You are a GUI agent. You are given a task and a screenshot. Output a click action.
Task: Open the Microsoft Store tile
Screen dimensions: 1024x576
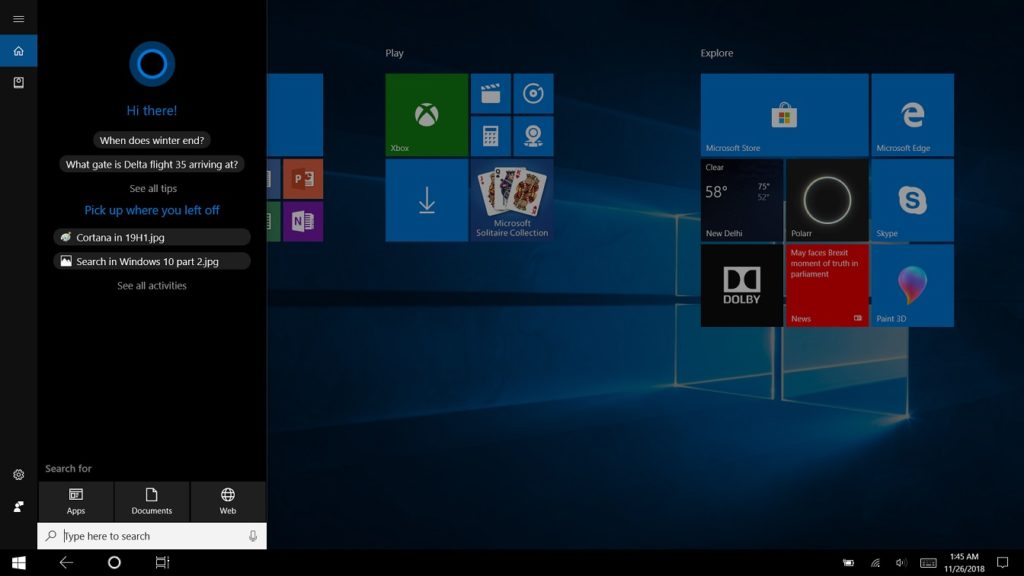(x=784, y=112)
